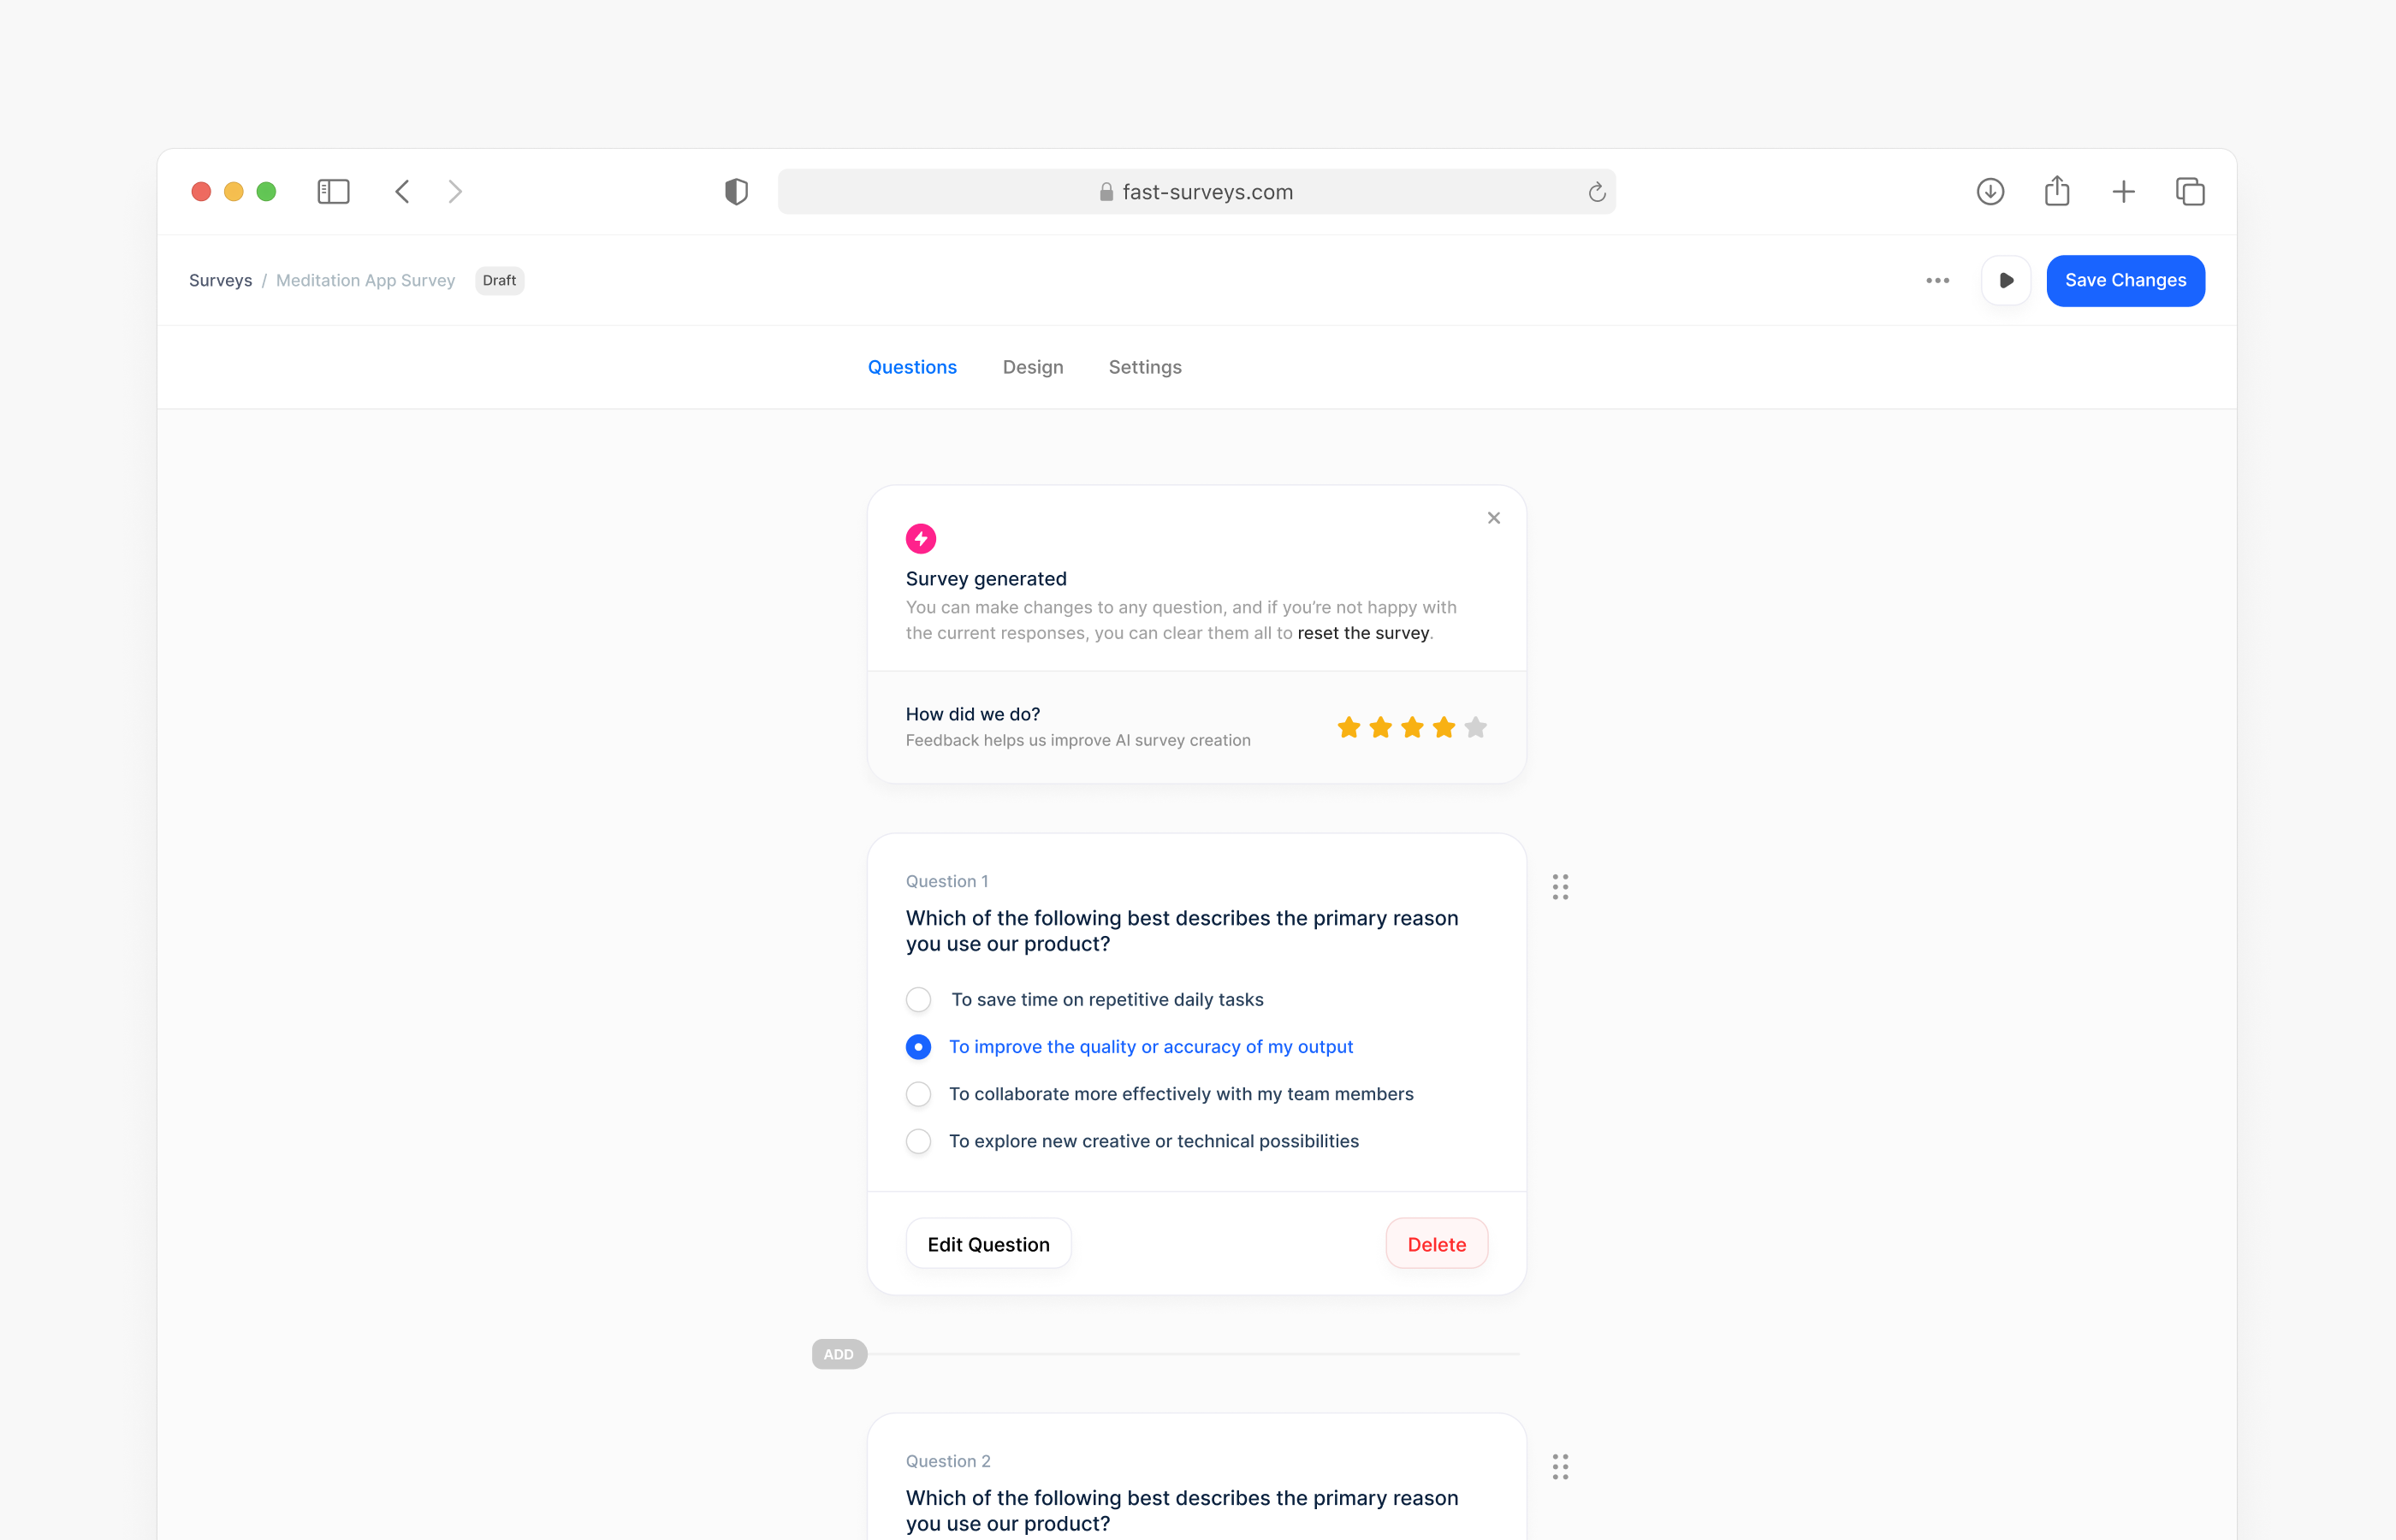Screen dimensions: 2396x1540
Task: Grab the drag handle for Question 1
Action: [1560, 887]
